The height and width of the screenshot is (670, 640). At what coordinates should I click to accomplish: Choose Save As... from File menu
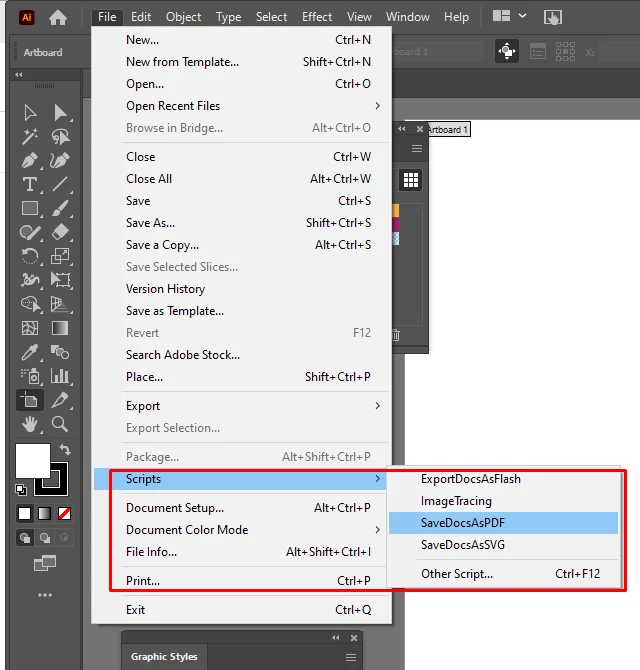coord(242,223)
